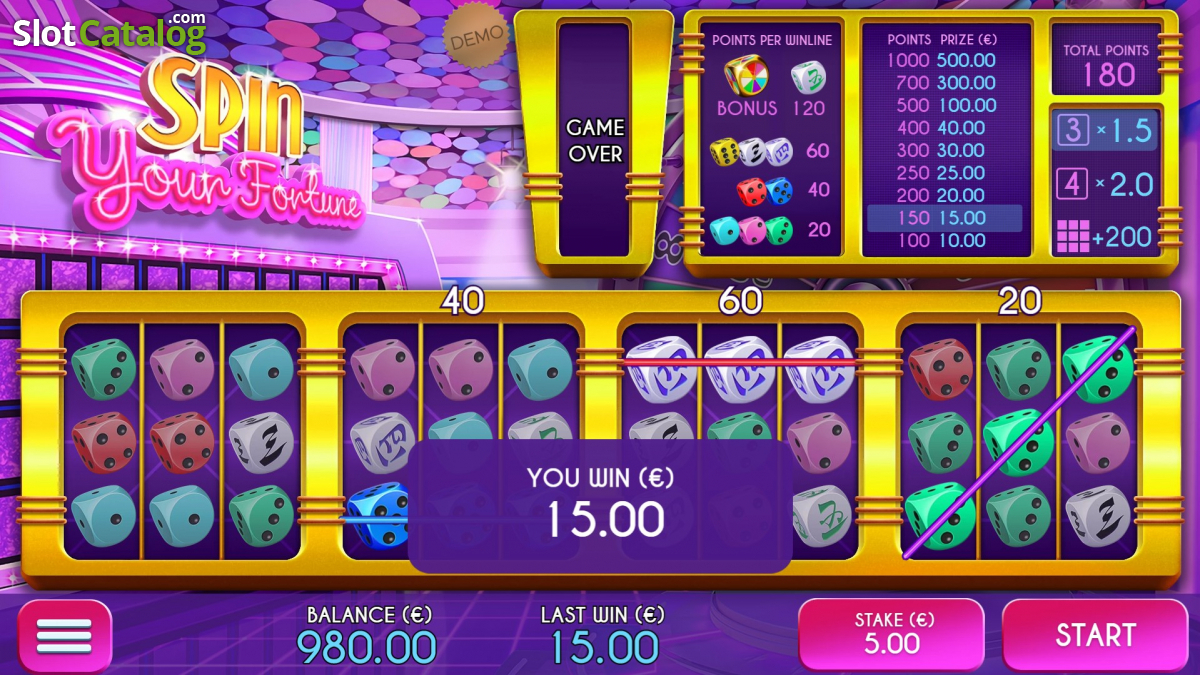Click the YOU WIN 15.00 popup
Viewport: 1200px width, 675px height.
point(600,506)
